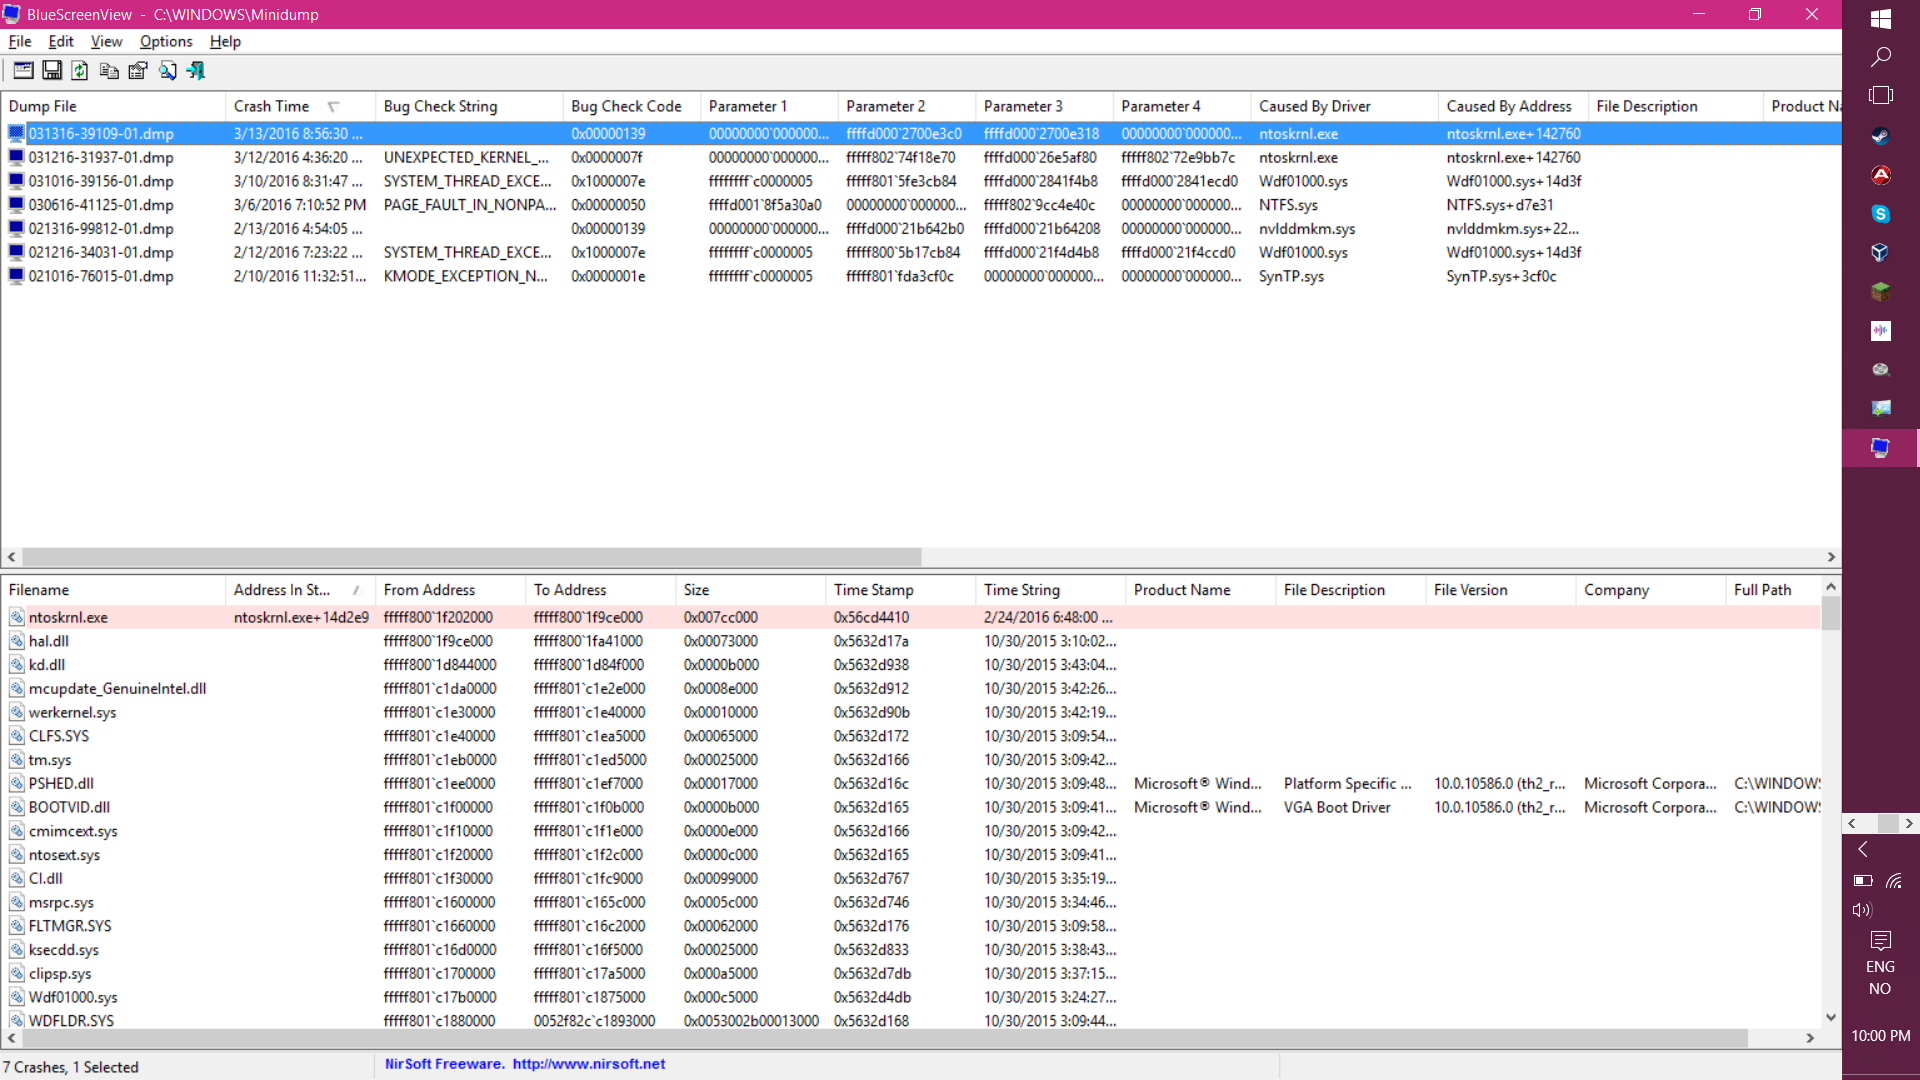Select Wdf01000.sys in the lower pane
This screenshot has width=1920, height=1080.
(x=73, y=997)
